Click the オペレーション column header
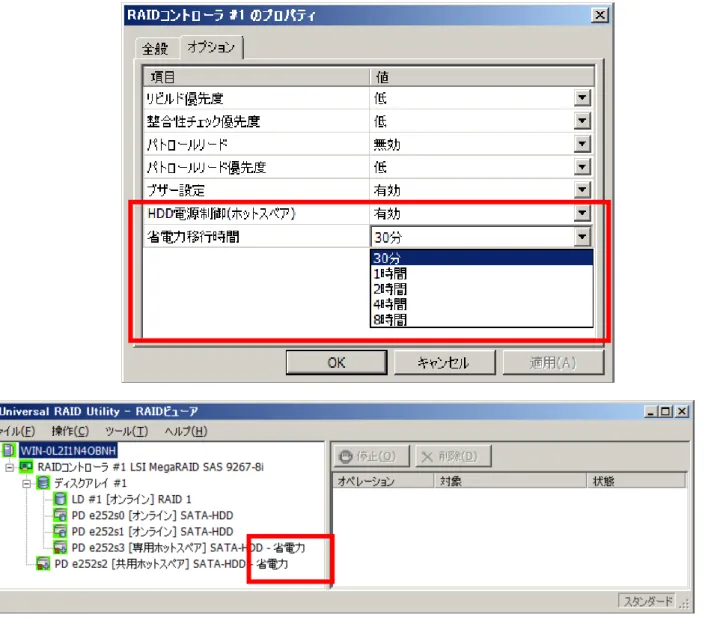 [383, 481]
